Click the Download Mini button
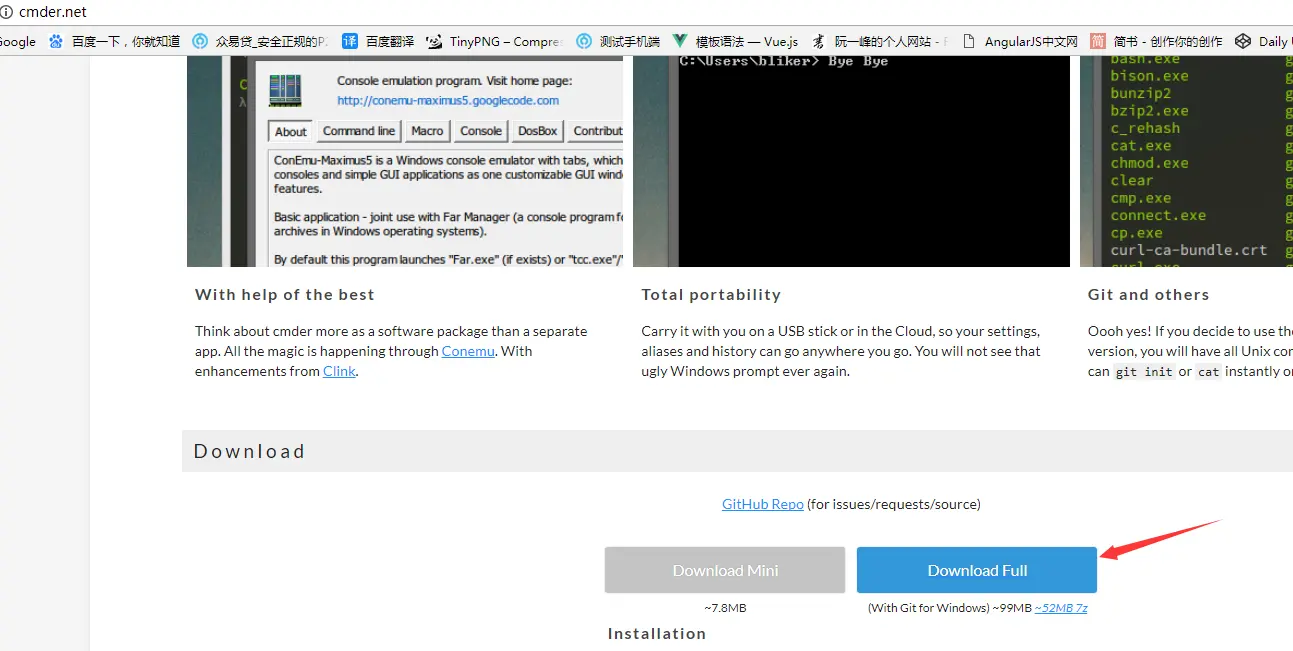1293x651 pixels. point(725,570)
